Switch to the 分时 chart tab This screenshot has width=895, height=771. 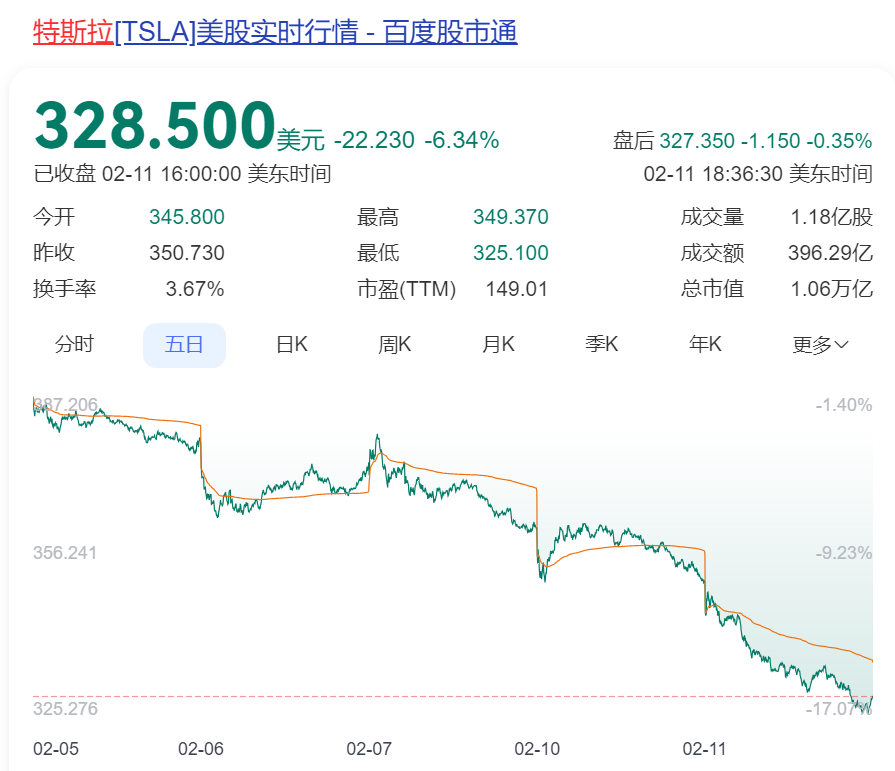(74, 345)
